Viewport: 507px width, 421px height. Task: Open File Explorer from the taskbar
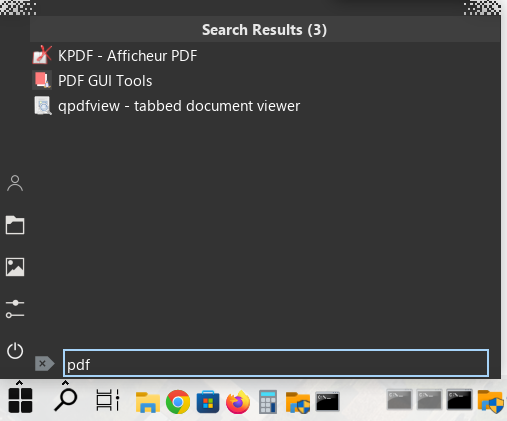(148, 402)
